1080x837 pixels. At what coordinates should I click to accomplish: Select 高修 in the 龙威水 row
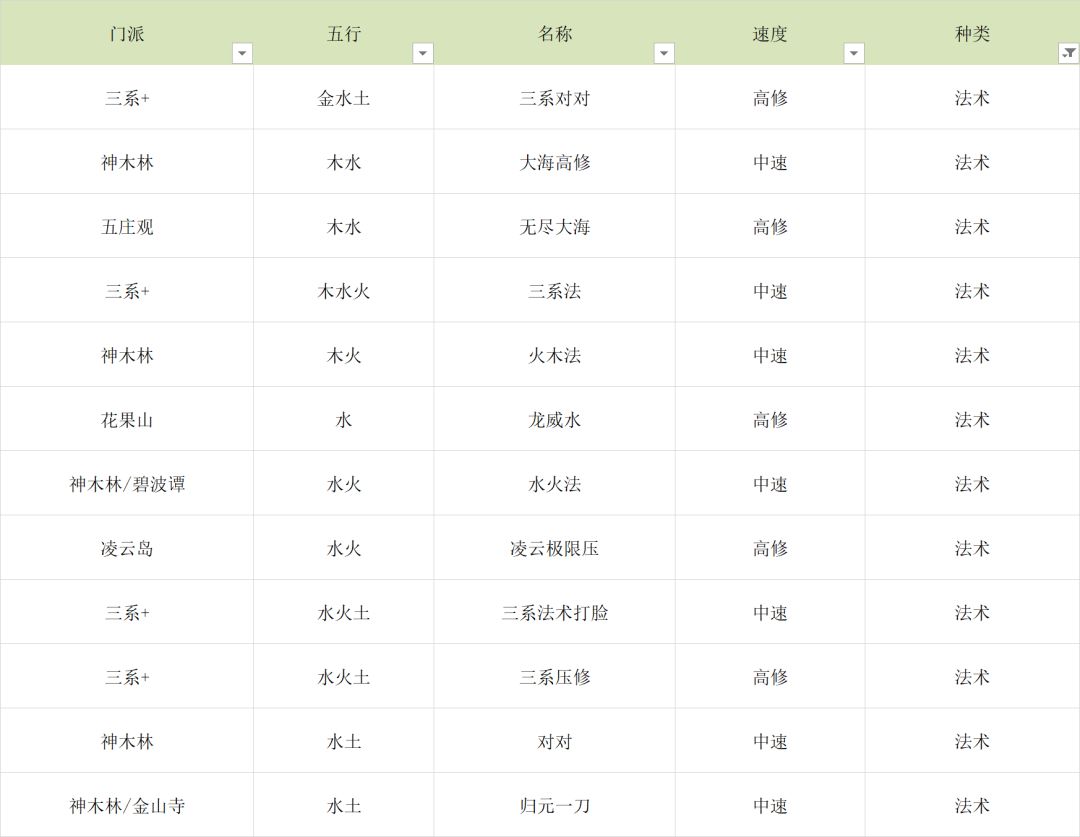(770, 420)
